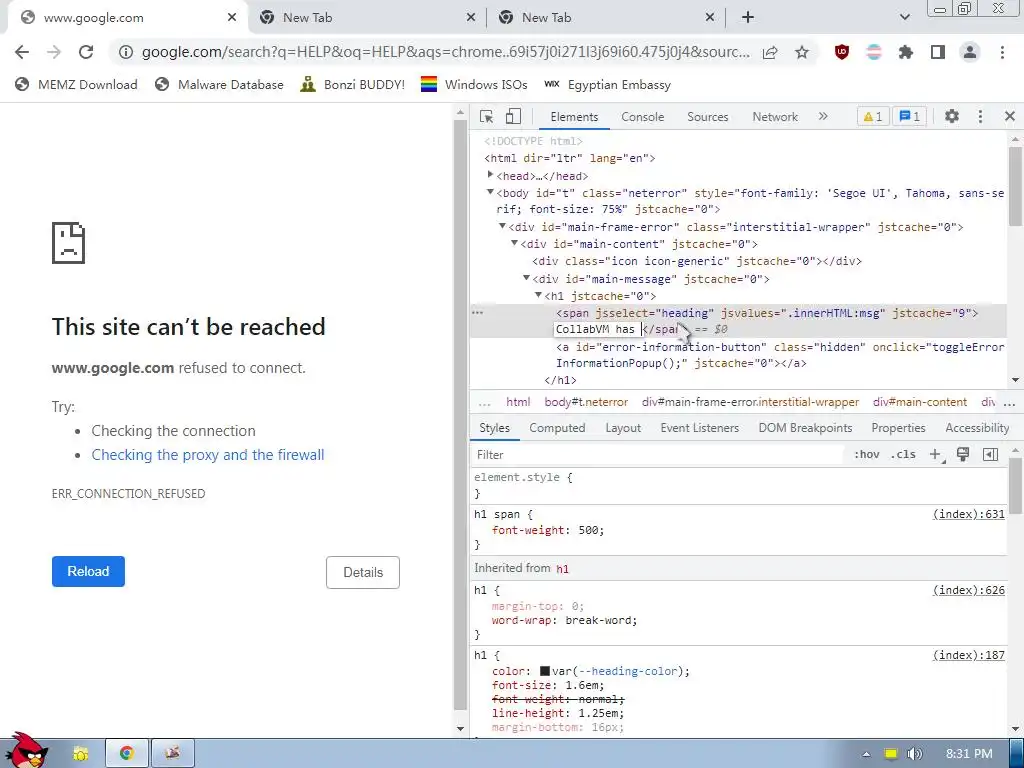The image size is (1024, 768).
Task: Open DevTools settings gear
Action: (x=952, y=116)
